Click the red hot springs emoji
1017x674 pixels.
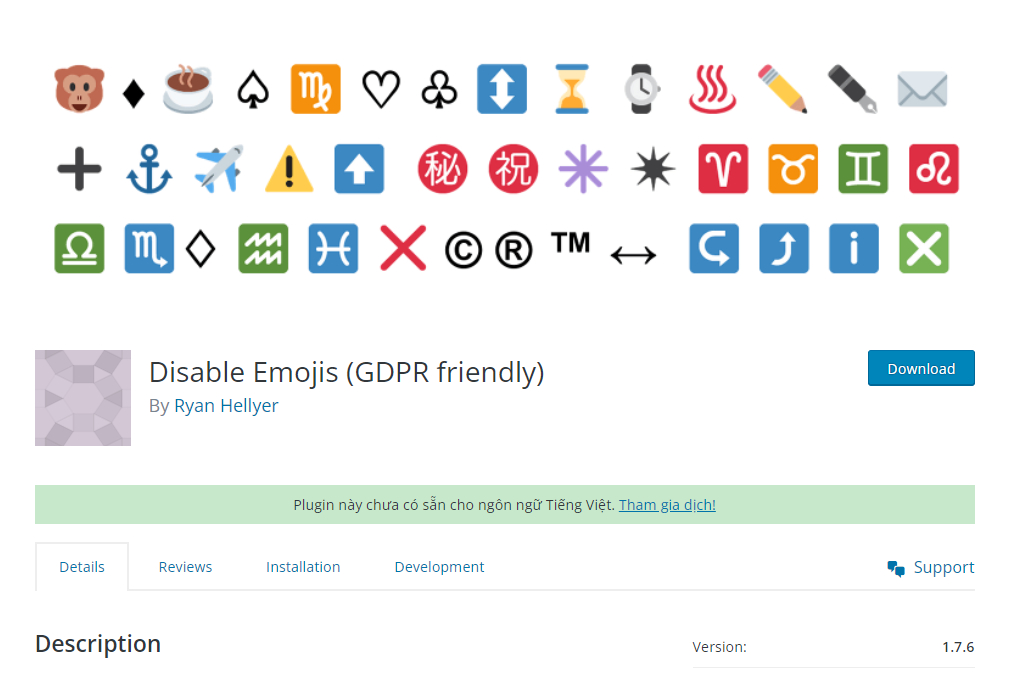712,89
